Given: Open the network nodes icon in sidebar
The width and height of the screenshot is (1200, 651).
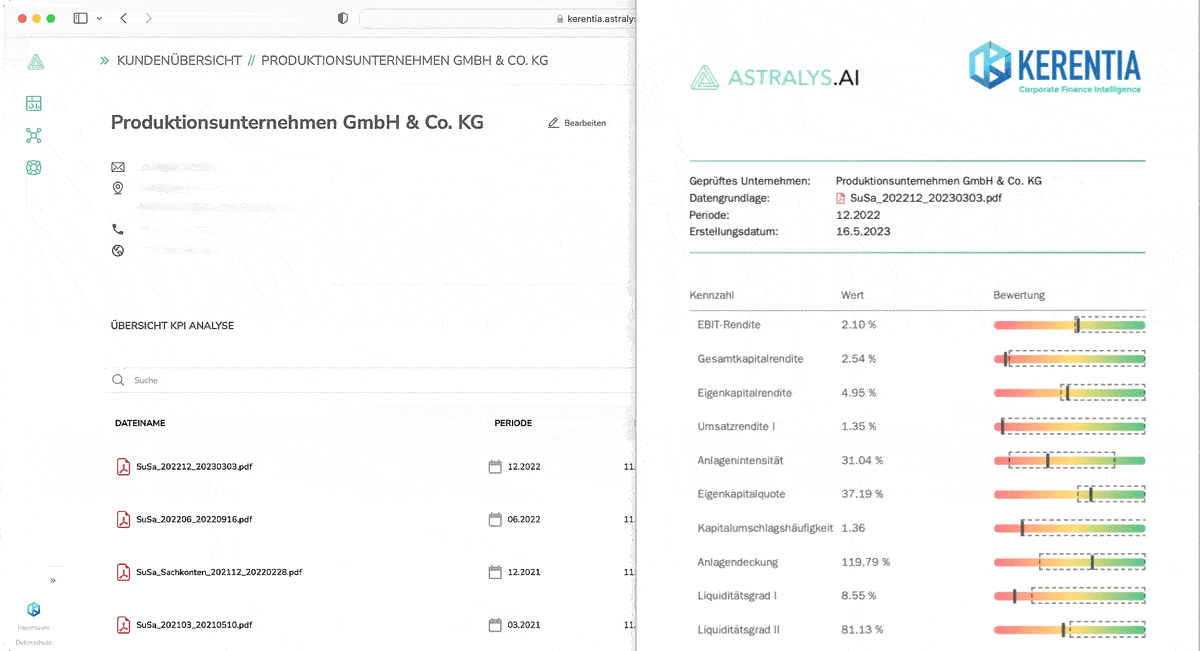Looking at the screenshot, I should pos(34,136).
